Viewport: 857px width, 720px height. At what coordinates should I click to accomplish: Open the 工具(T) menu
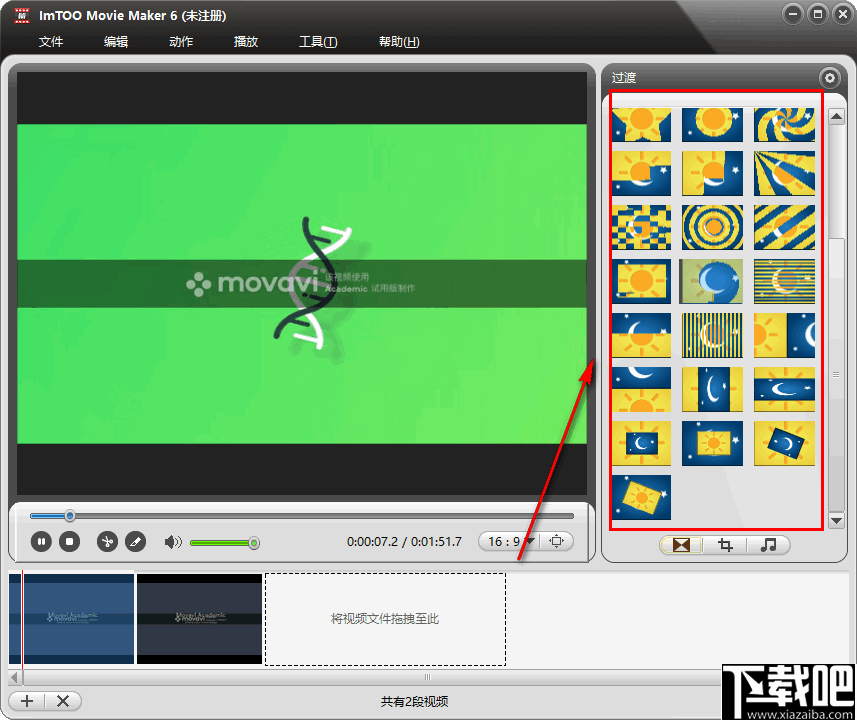pyautogui.click(x=317, y=42)
